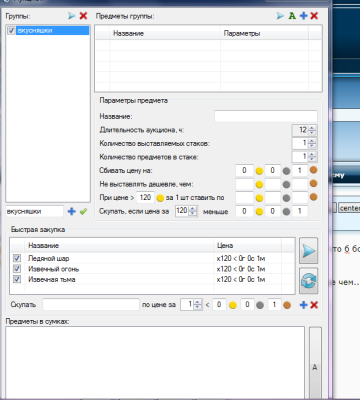
Task: Click the Название input field in Параметры предмета
Action: [x=266, y=116]
